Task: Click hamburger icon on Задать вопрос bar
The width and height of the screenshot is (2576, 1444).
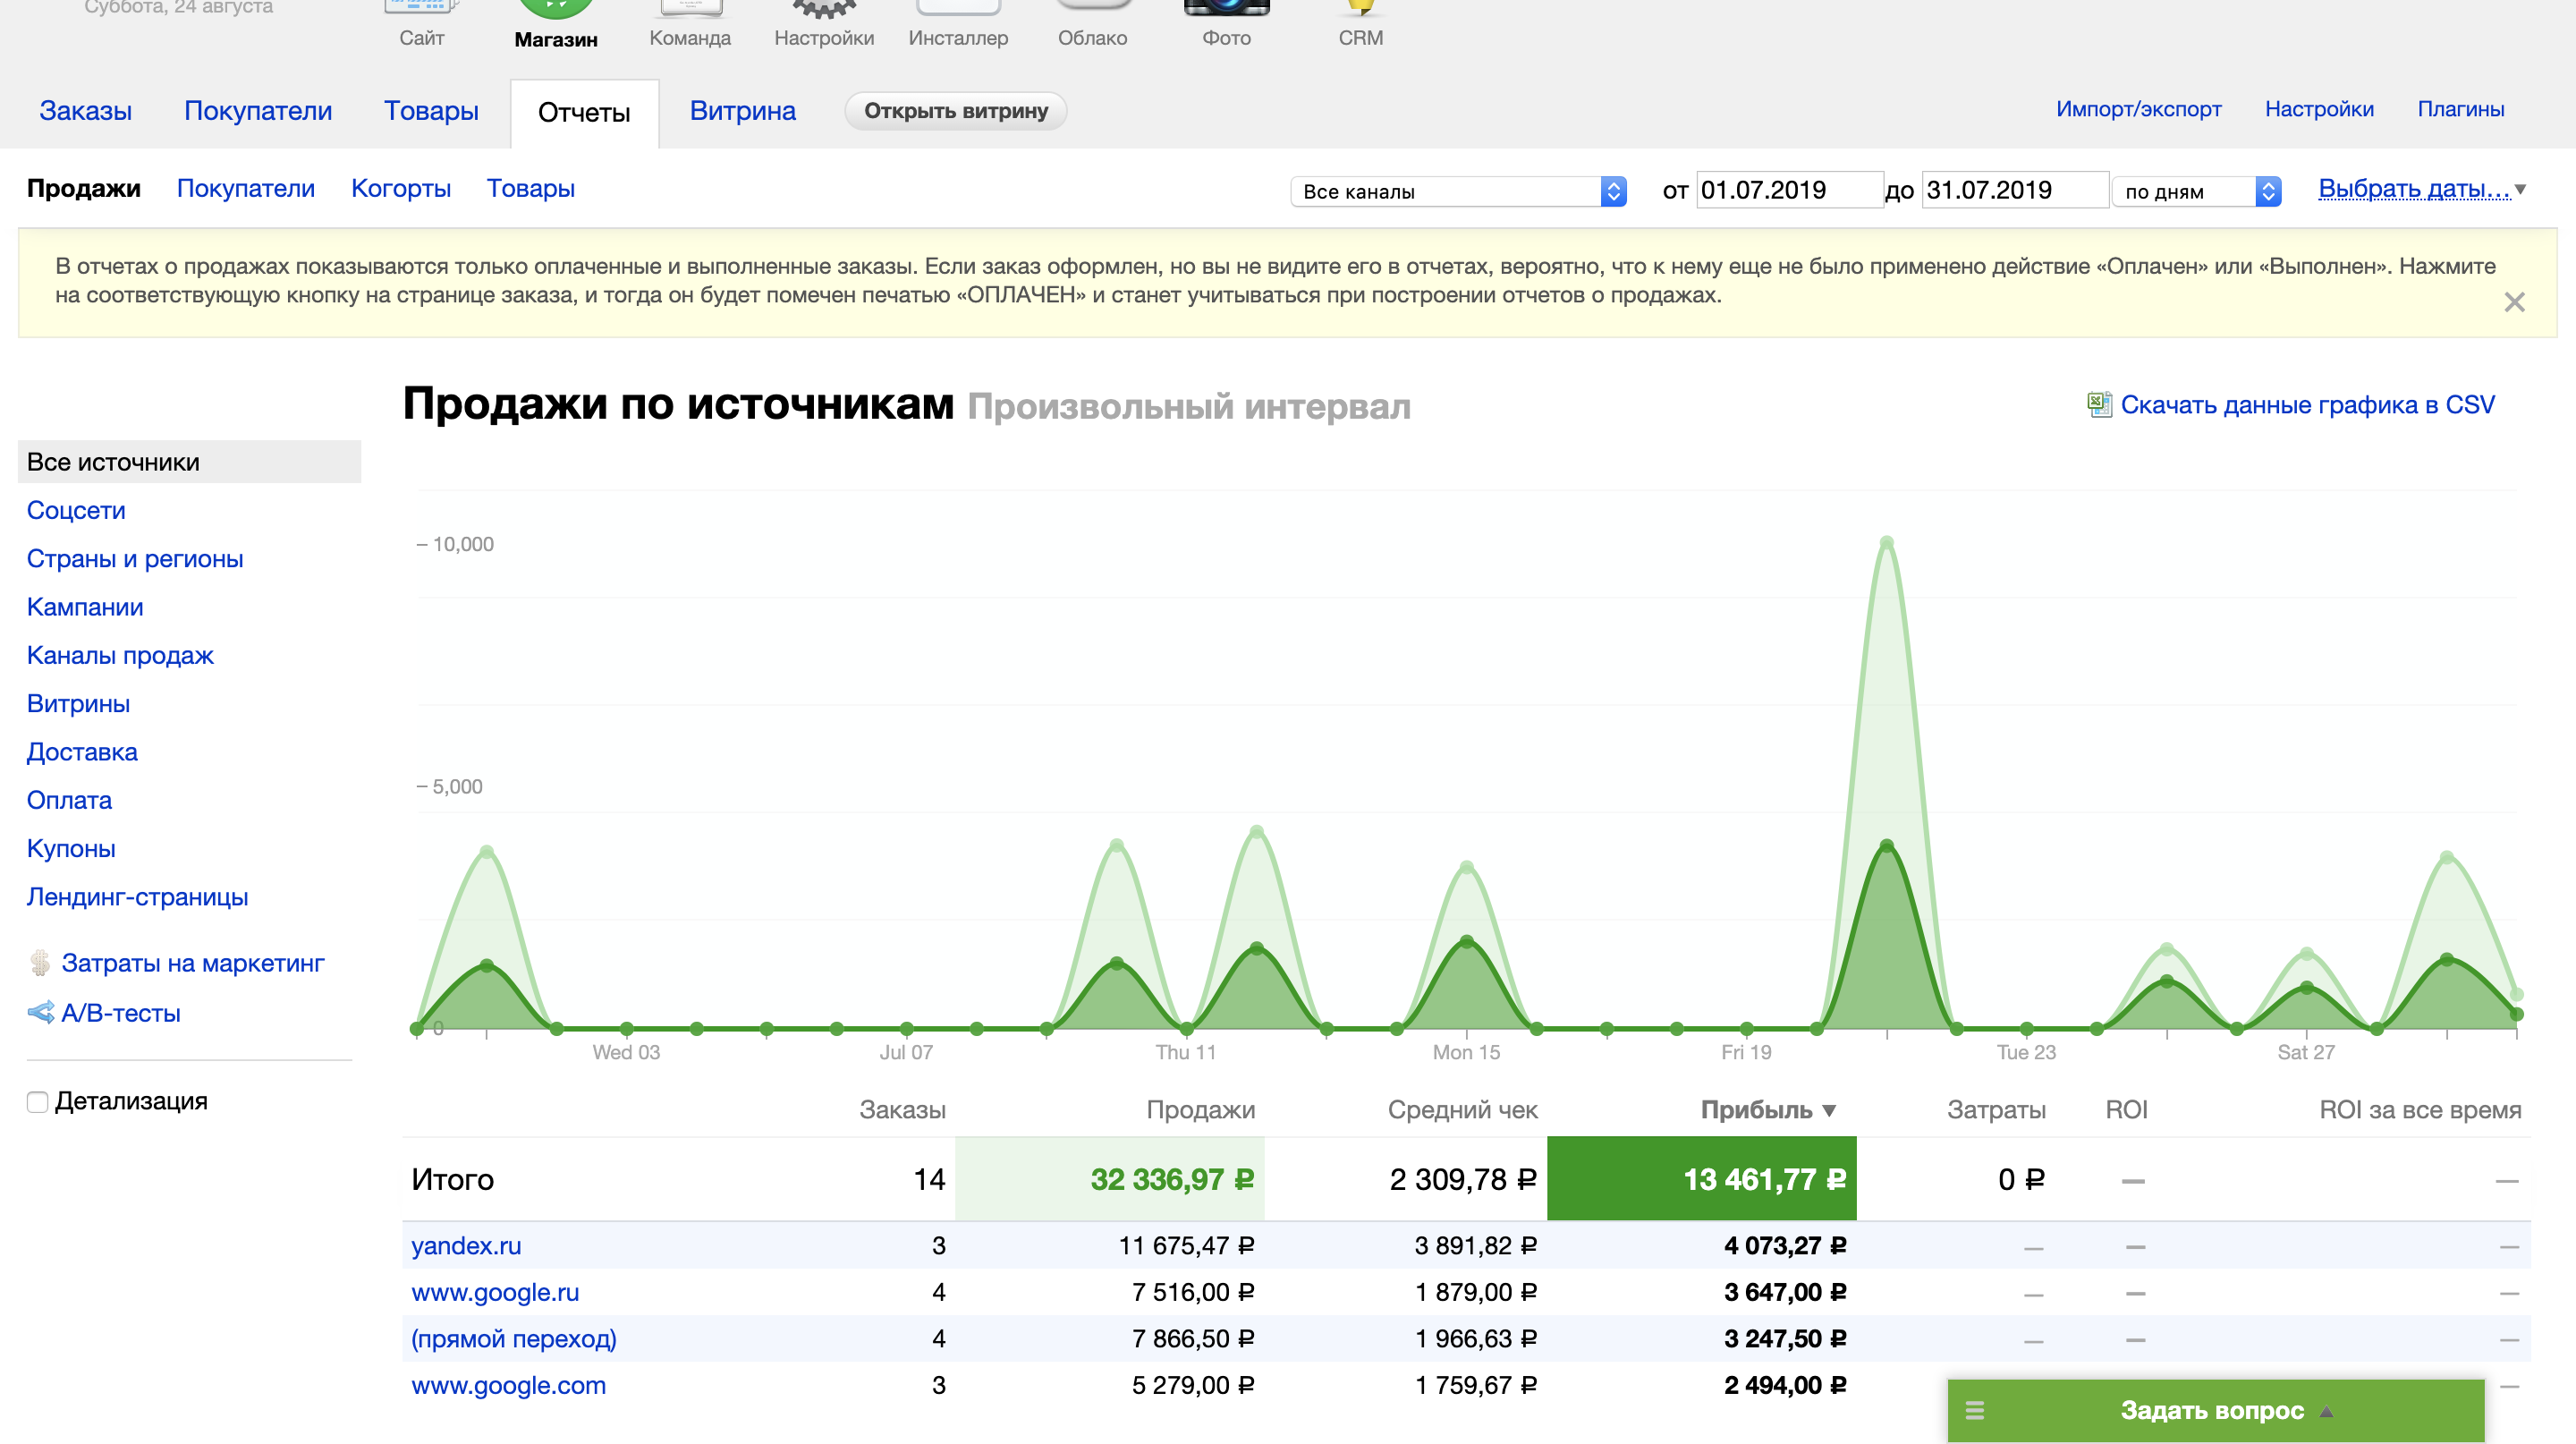Action: [1974, 1410]
